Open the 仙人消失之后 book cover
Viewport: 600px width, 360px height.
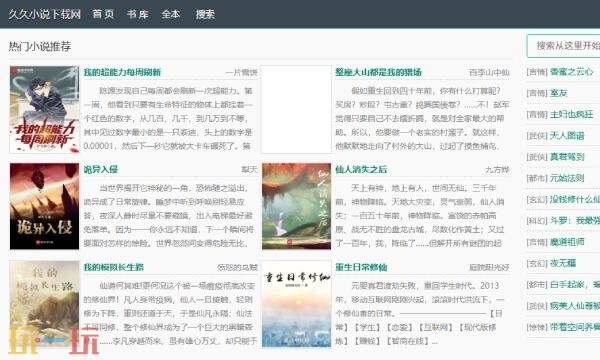tap(296, 206)
